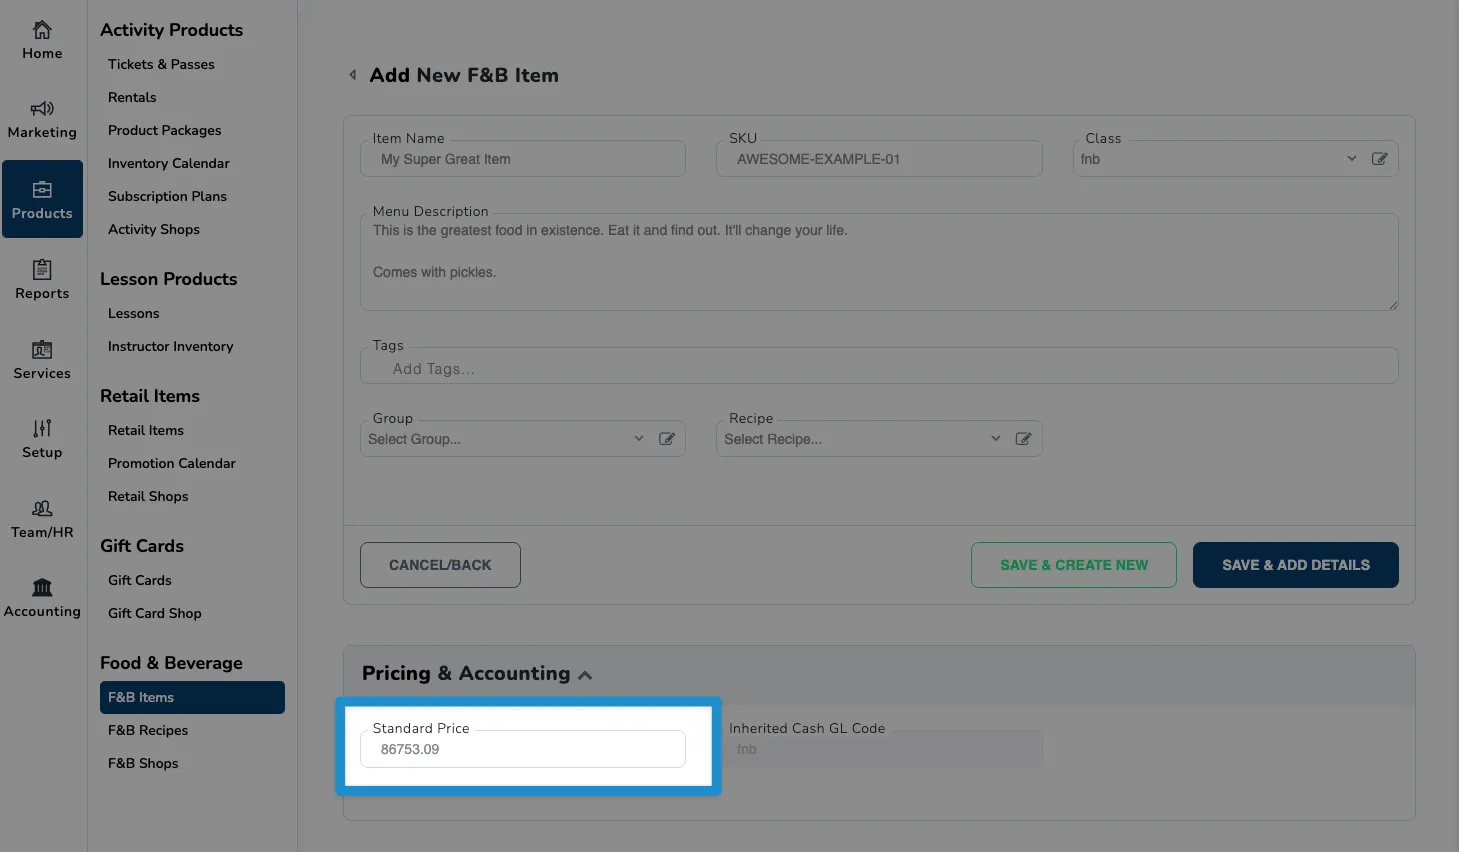Open the Services sidebar icon
1459x852 pixels.
click(42, 349)
